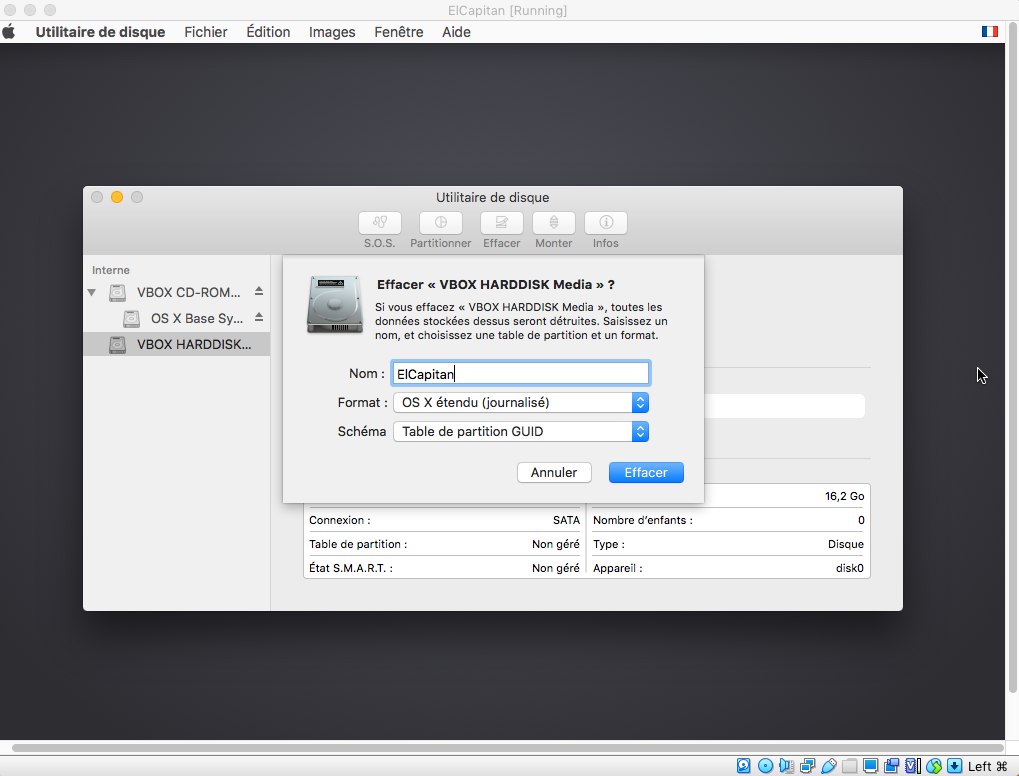This screenshot has height=776, width=1019.
Task: Select VBOX HARDDISK... in the sidebar
Action: (x=177, y=344)
